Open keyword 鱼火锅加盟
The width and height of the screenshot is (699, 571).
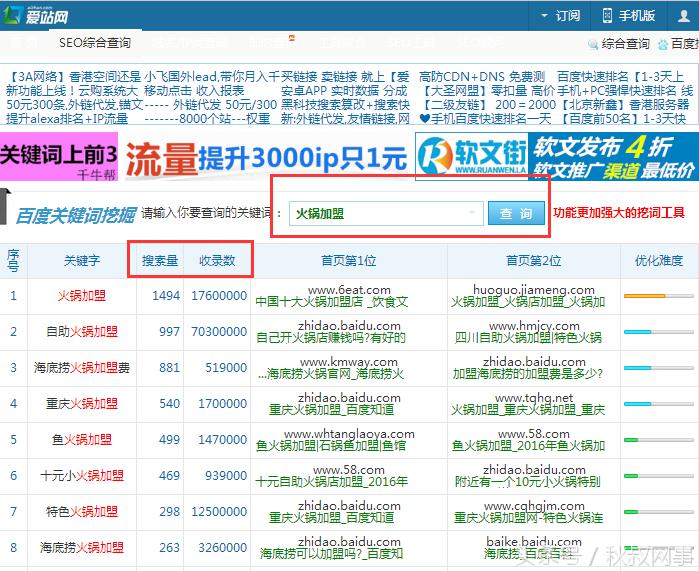pyautogui.click(x=82, y=440)
